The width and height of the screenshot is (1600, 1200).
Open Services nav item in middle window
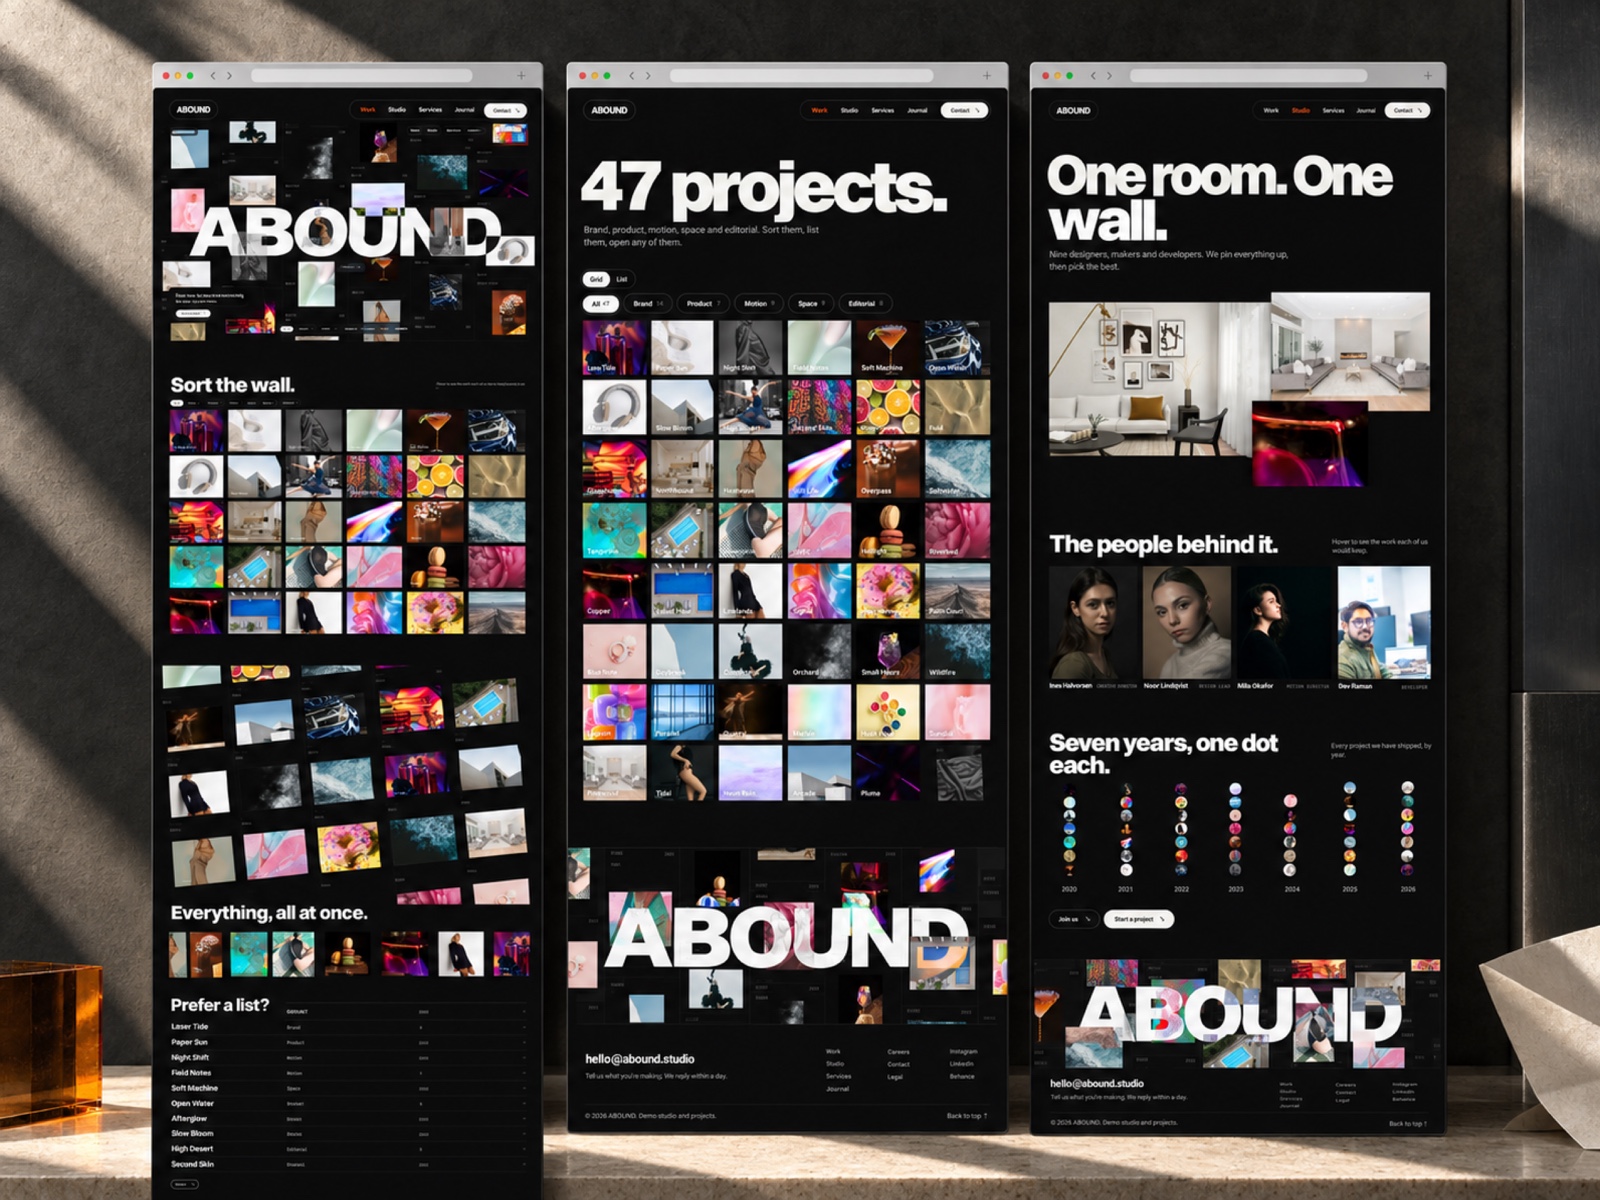pos(882,110)
